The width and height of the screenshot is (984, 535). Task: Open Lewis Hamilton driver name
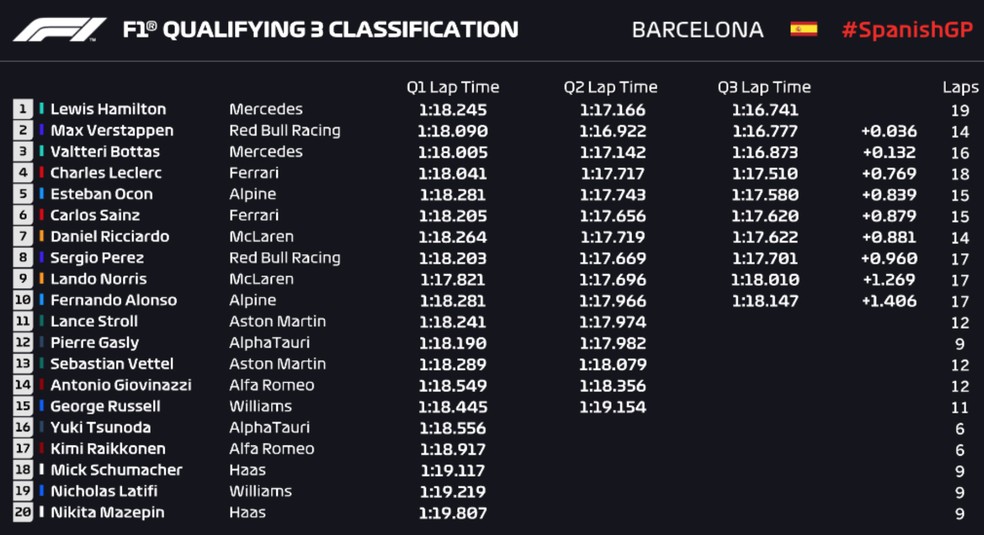tap(108, 109)
